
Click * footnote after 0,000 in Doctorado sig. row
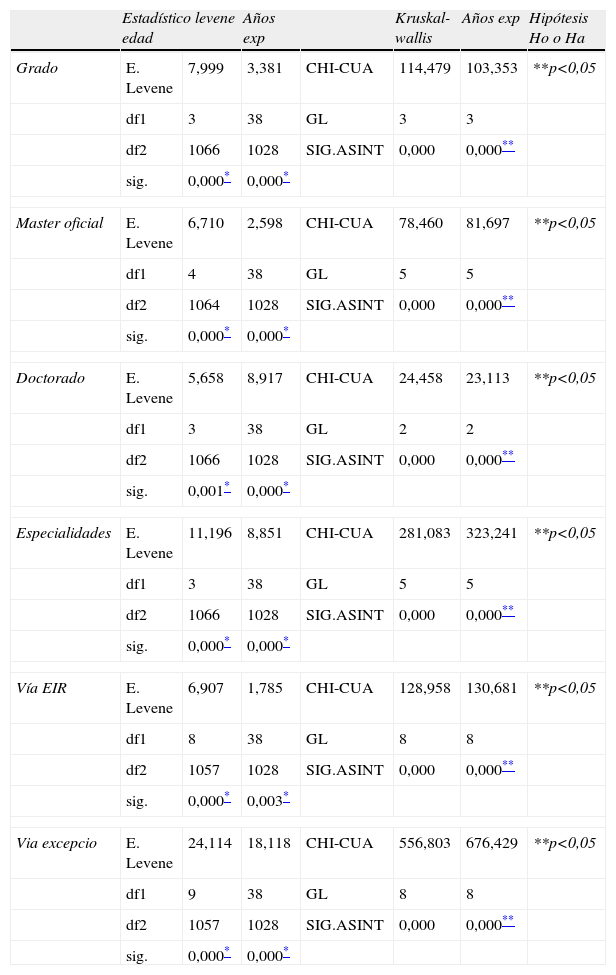click(x=286, y=487)
